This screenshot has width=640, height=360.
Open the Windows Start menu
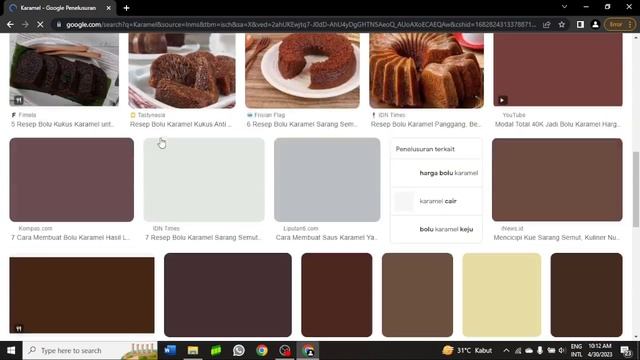pos(11,351)
